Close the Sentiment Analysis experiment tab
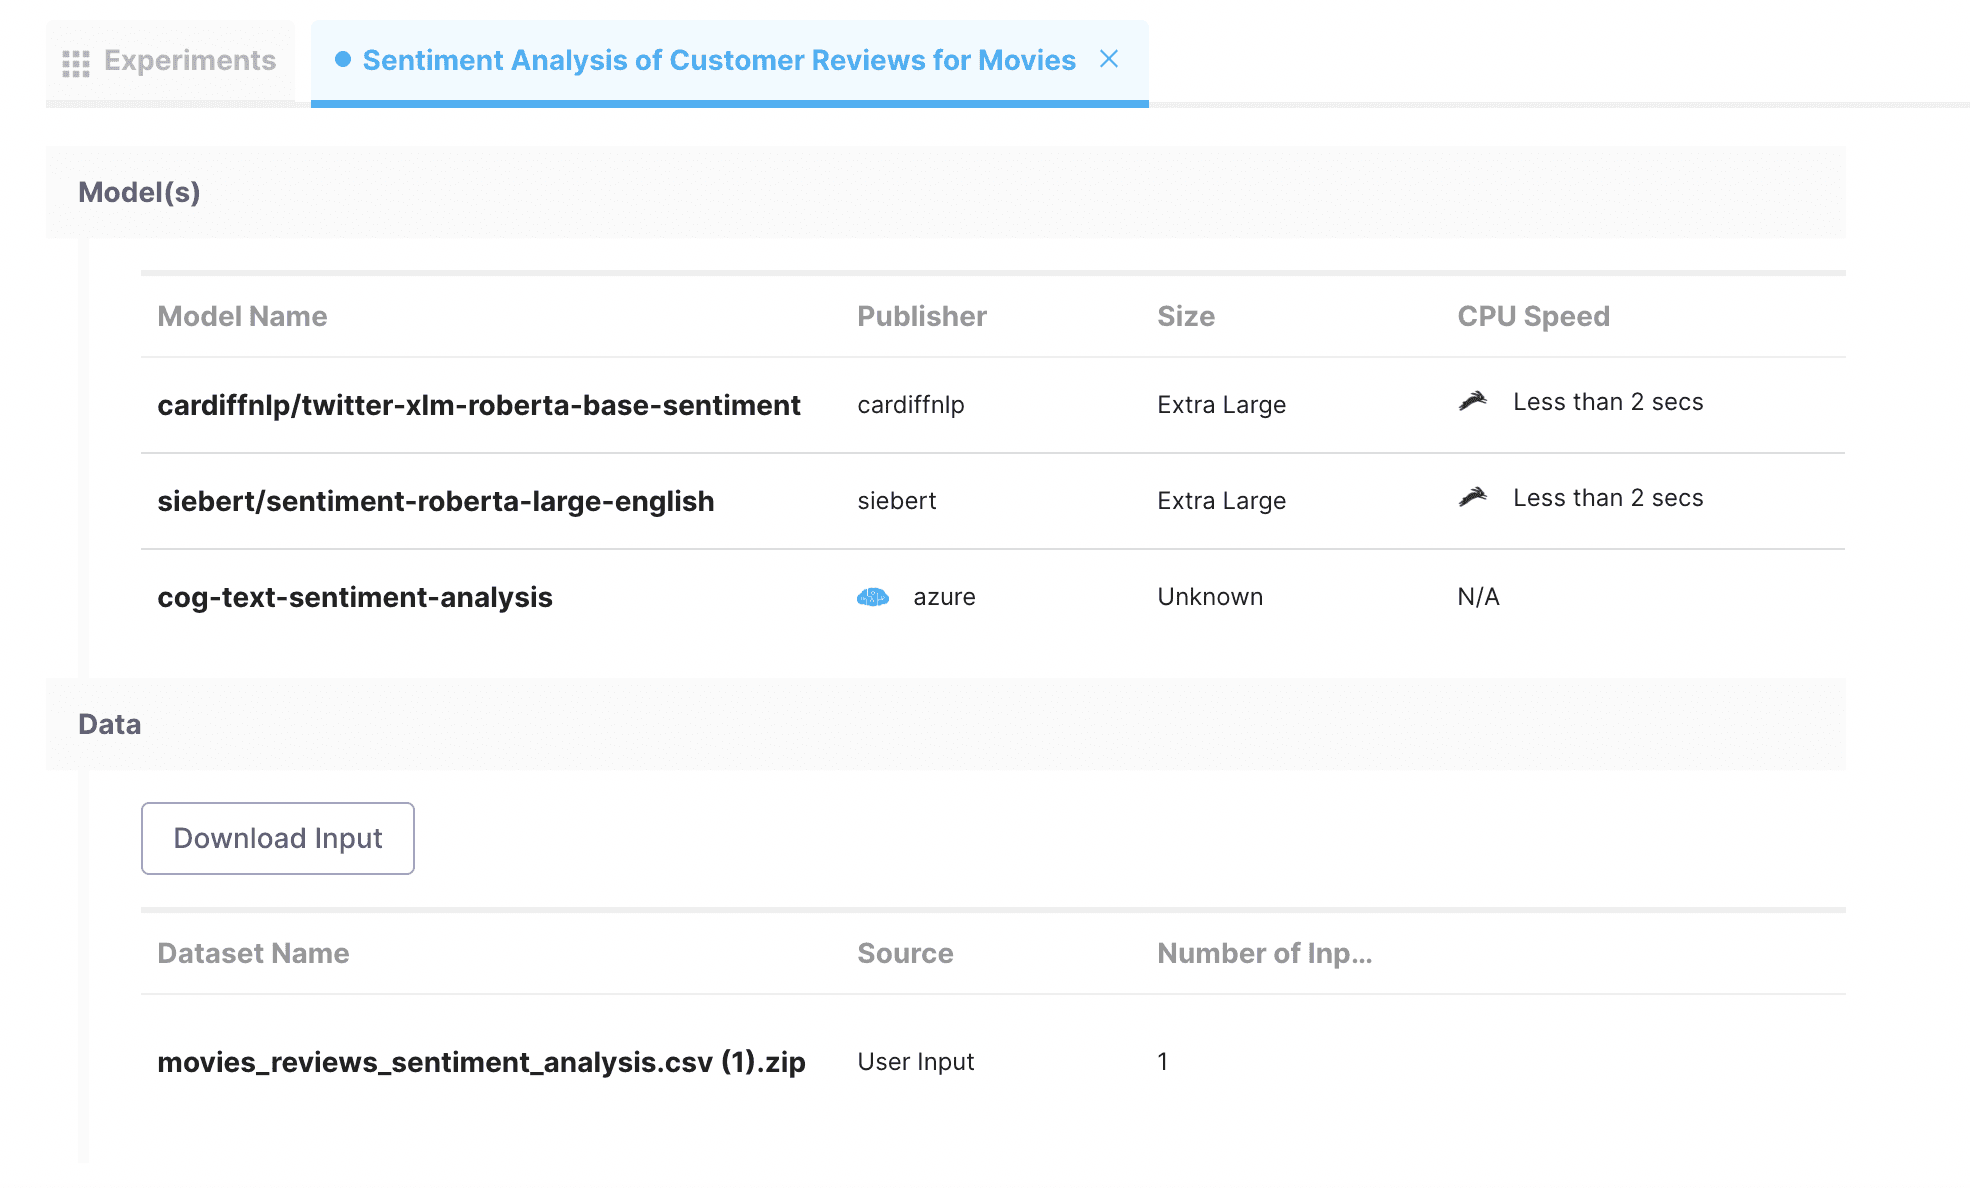 click(1109, 59)
